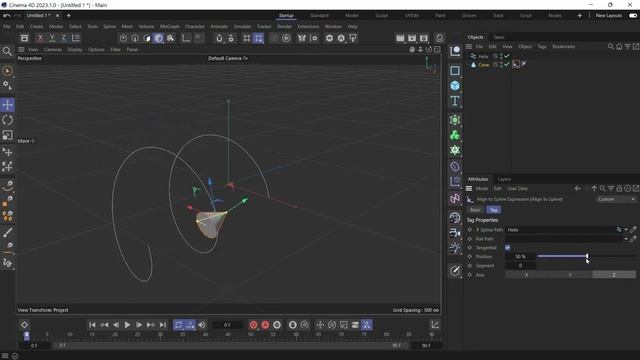The height and width of the screenshot is (360, 640).
Task: Click the Render View clapperboard icon
Action: 400,38
